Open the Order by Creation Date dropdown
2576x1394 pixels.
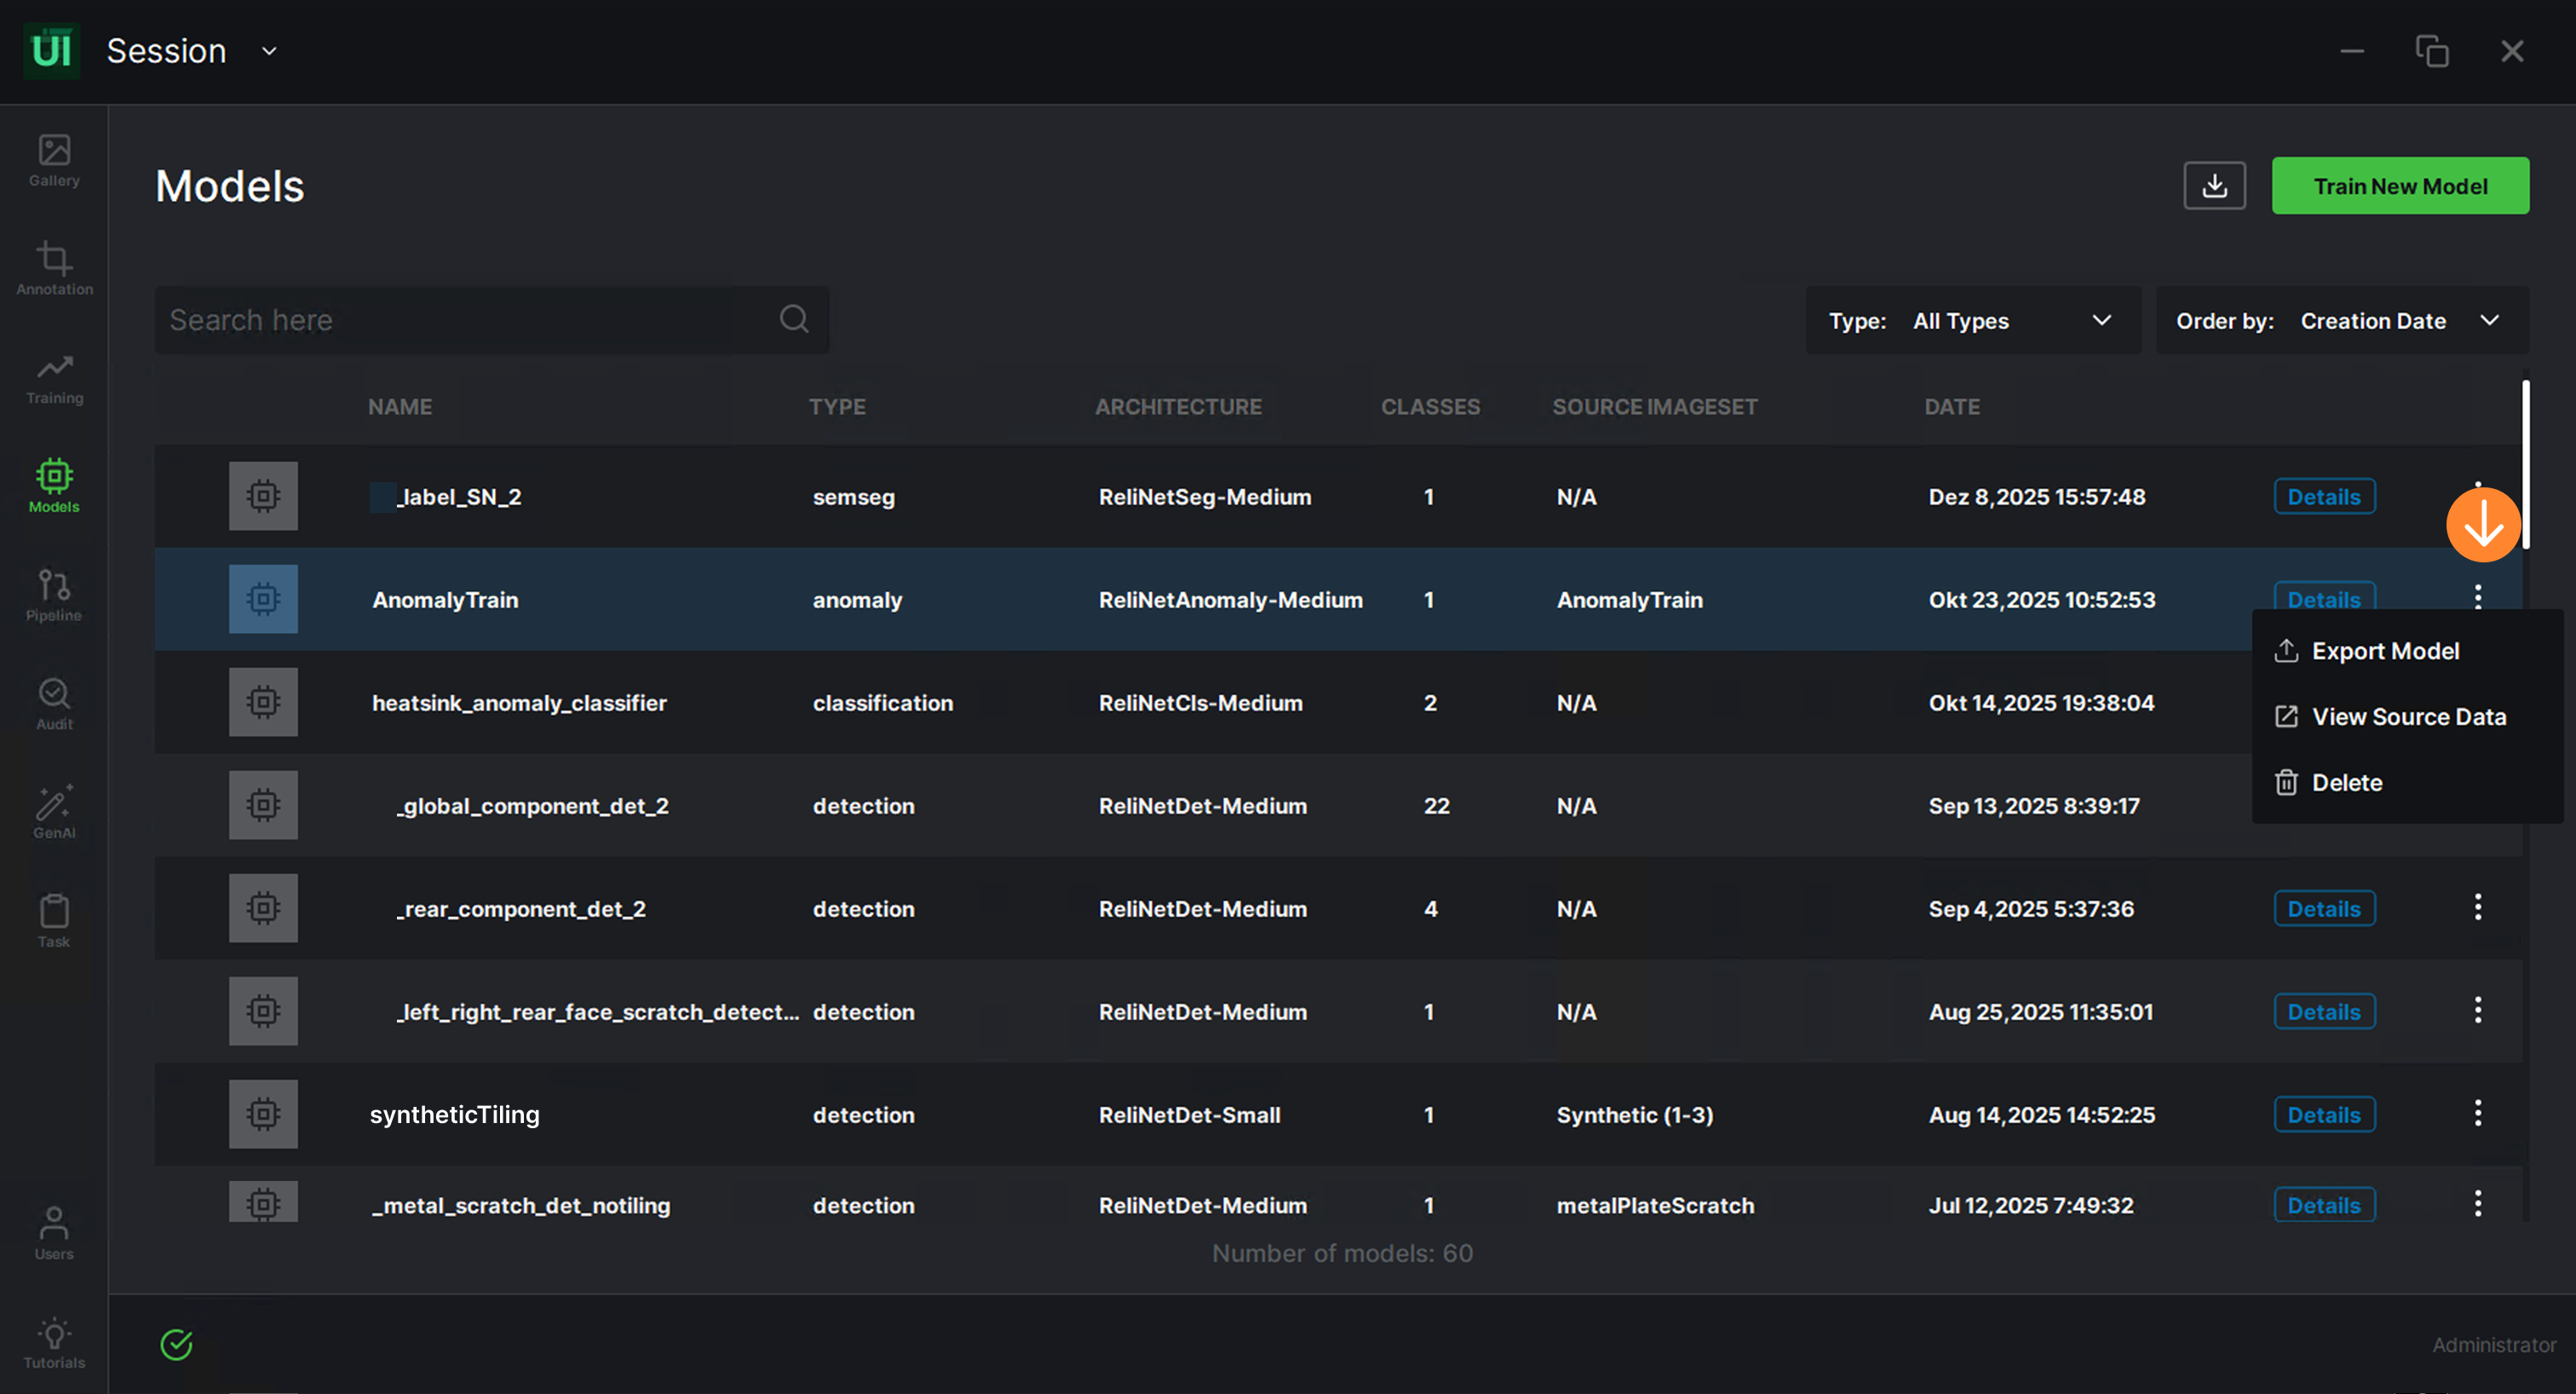2341,321
